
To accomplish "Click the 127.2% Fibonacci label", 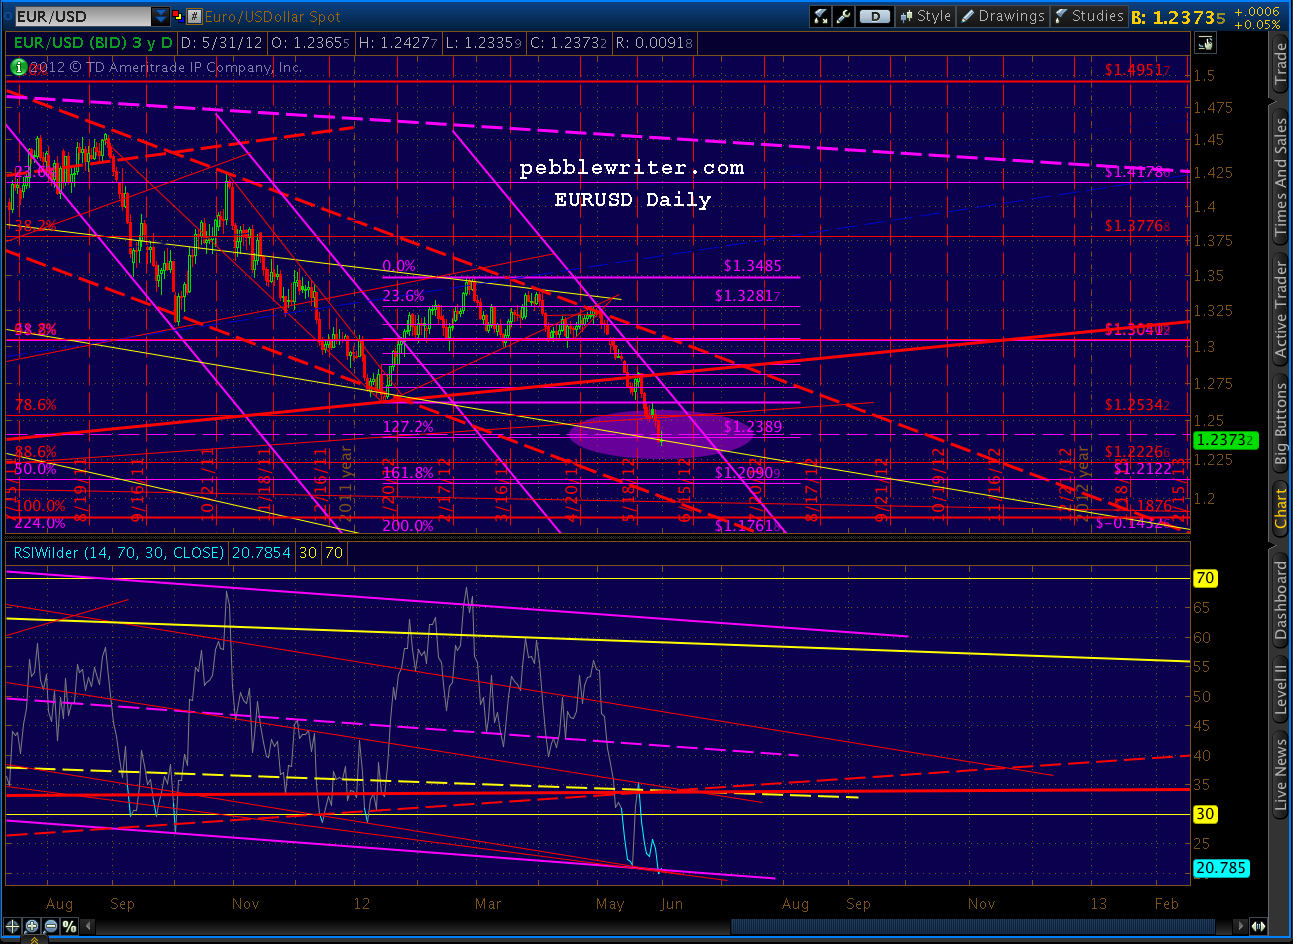I will click(408, 427).
